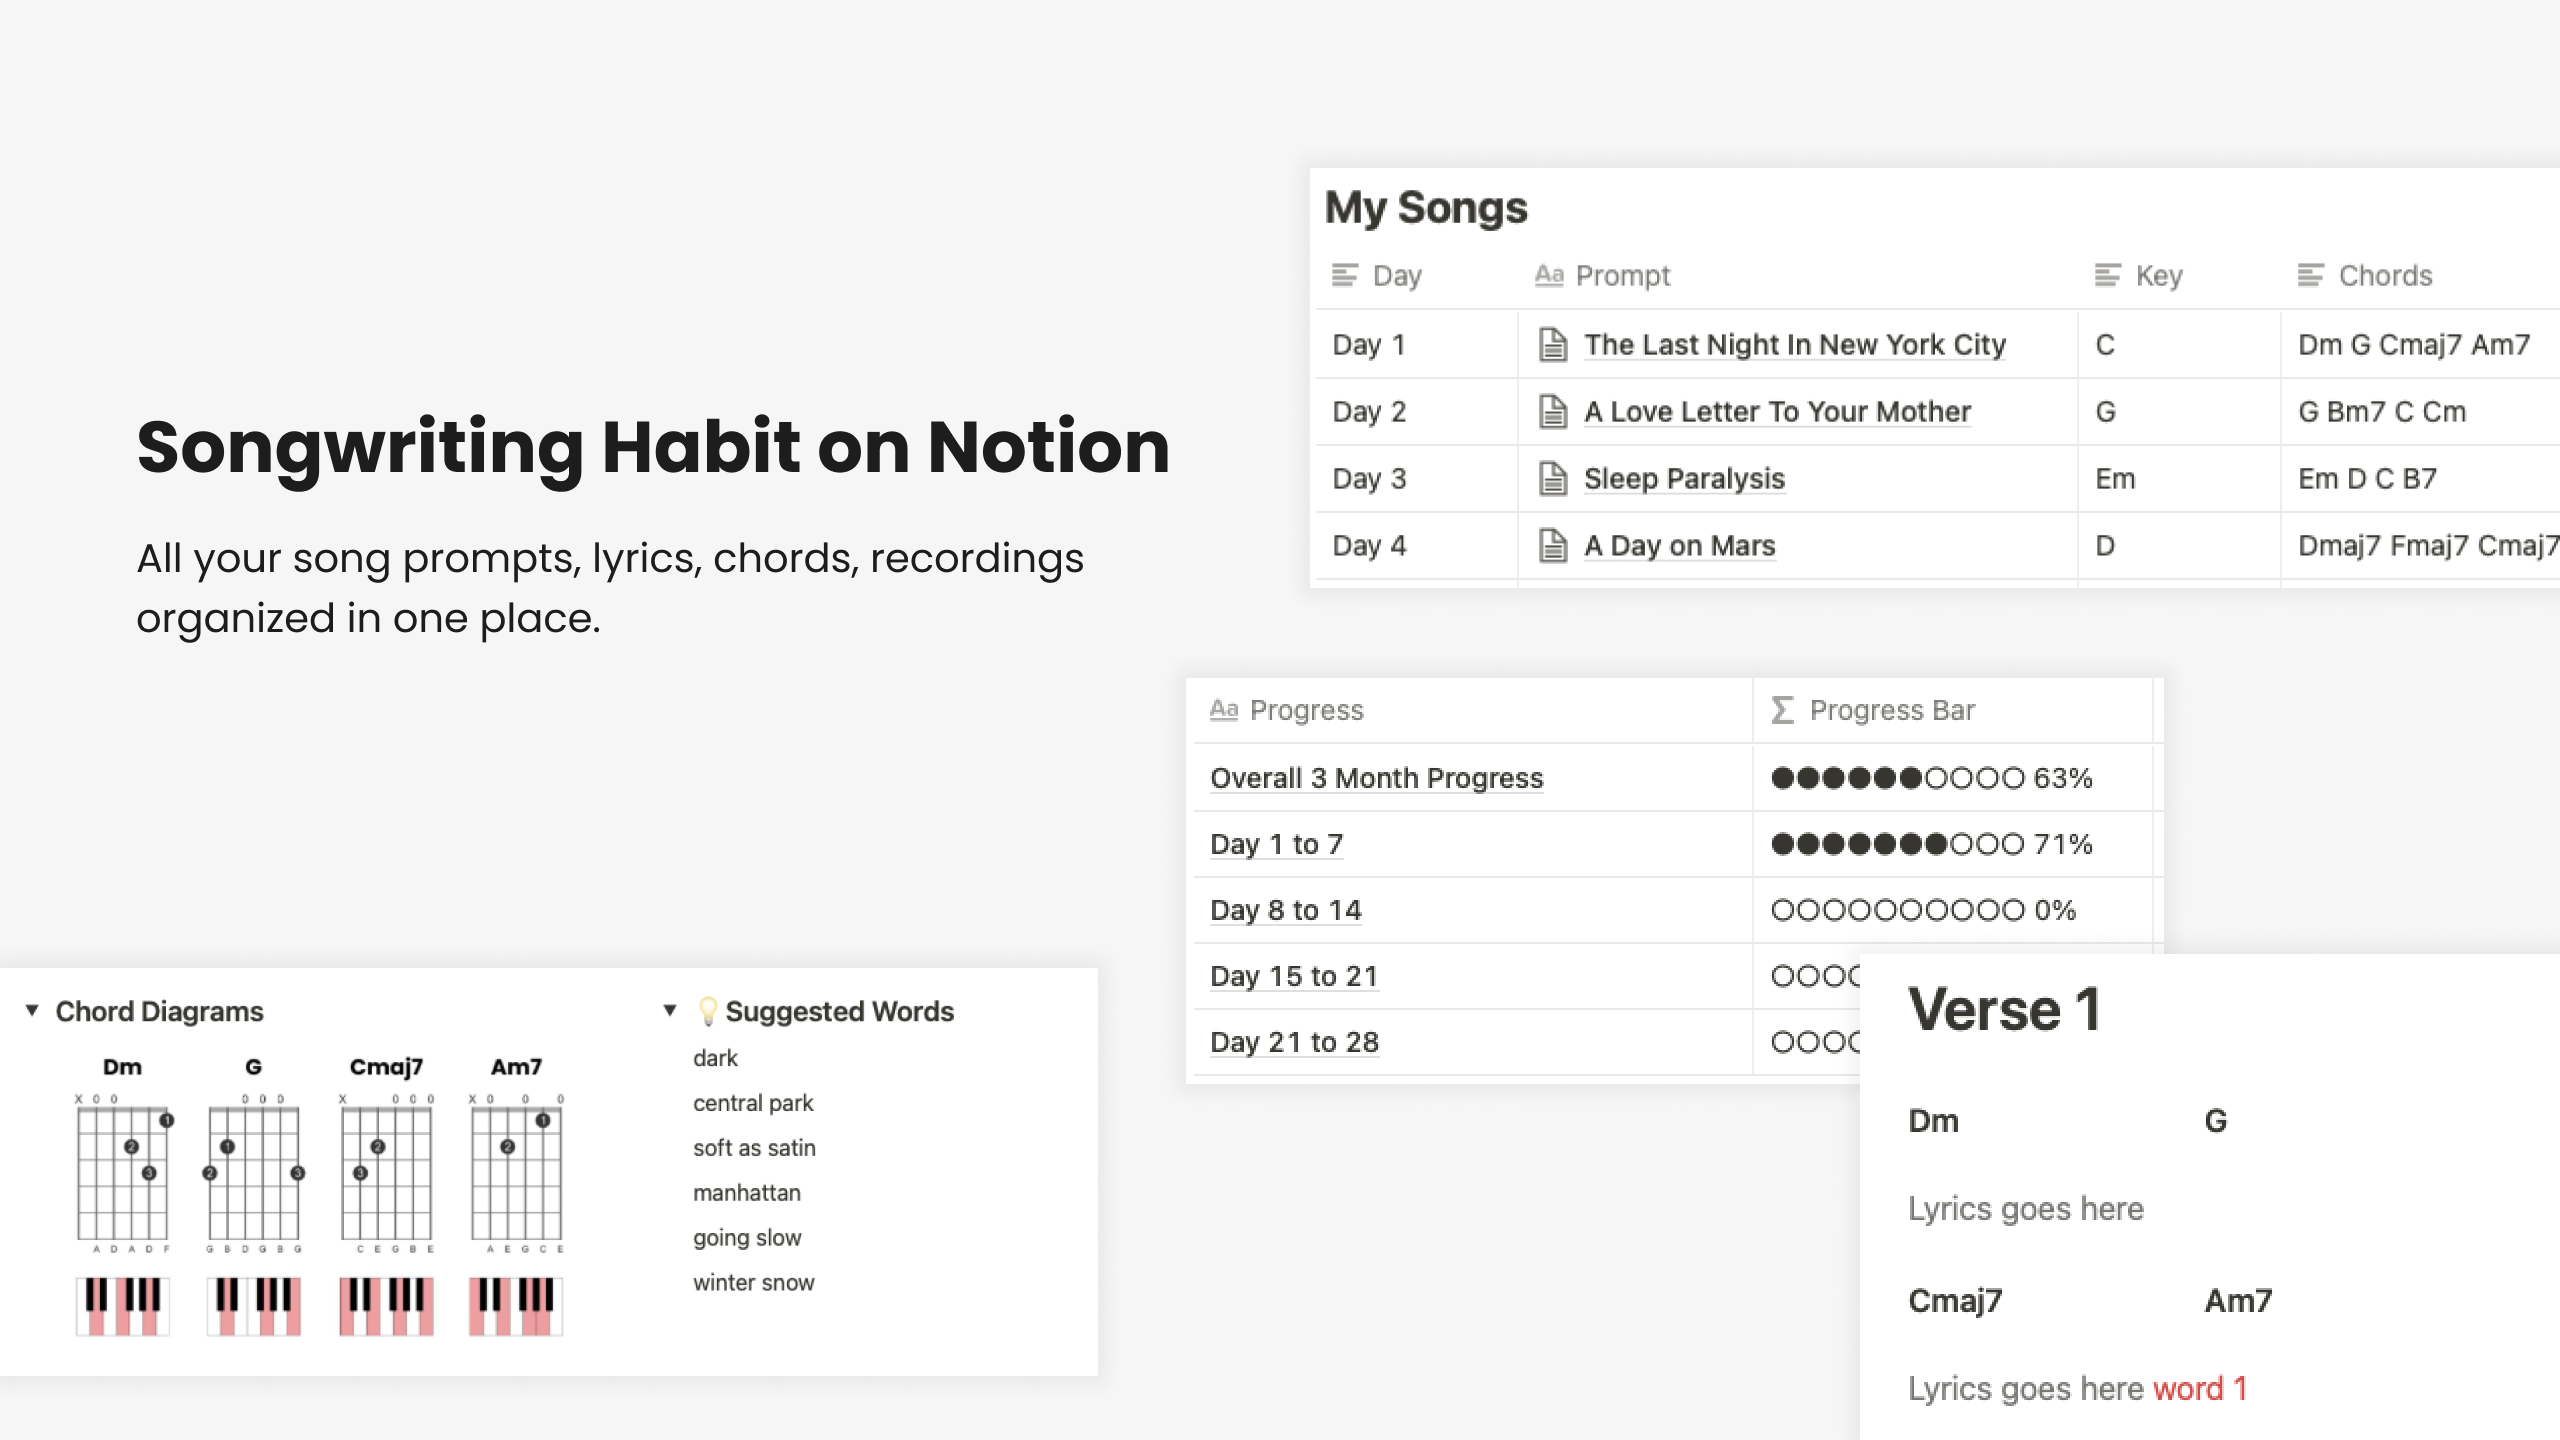Click the My Songs database title
2560x1440 pixels.
pos(1426,208)
